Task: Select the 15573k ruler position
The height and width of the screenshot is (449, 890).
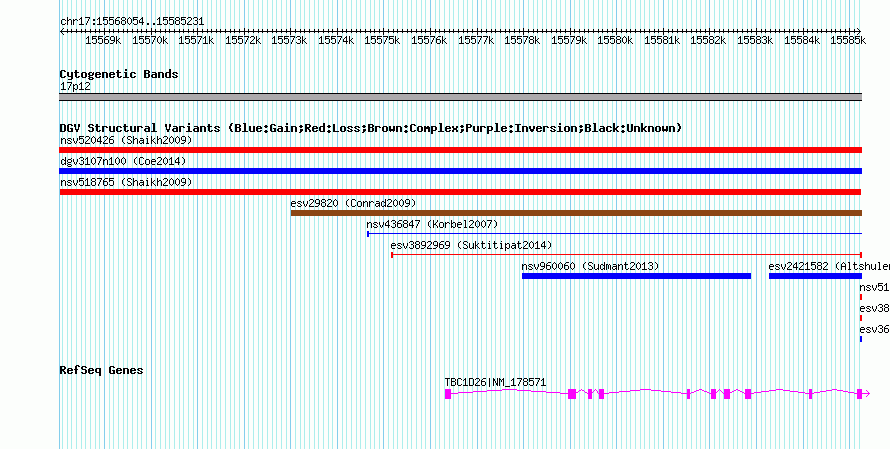Action: (289, 40)
